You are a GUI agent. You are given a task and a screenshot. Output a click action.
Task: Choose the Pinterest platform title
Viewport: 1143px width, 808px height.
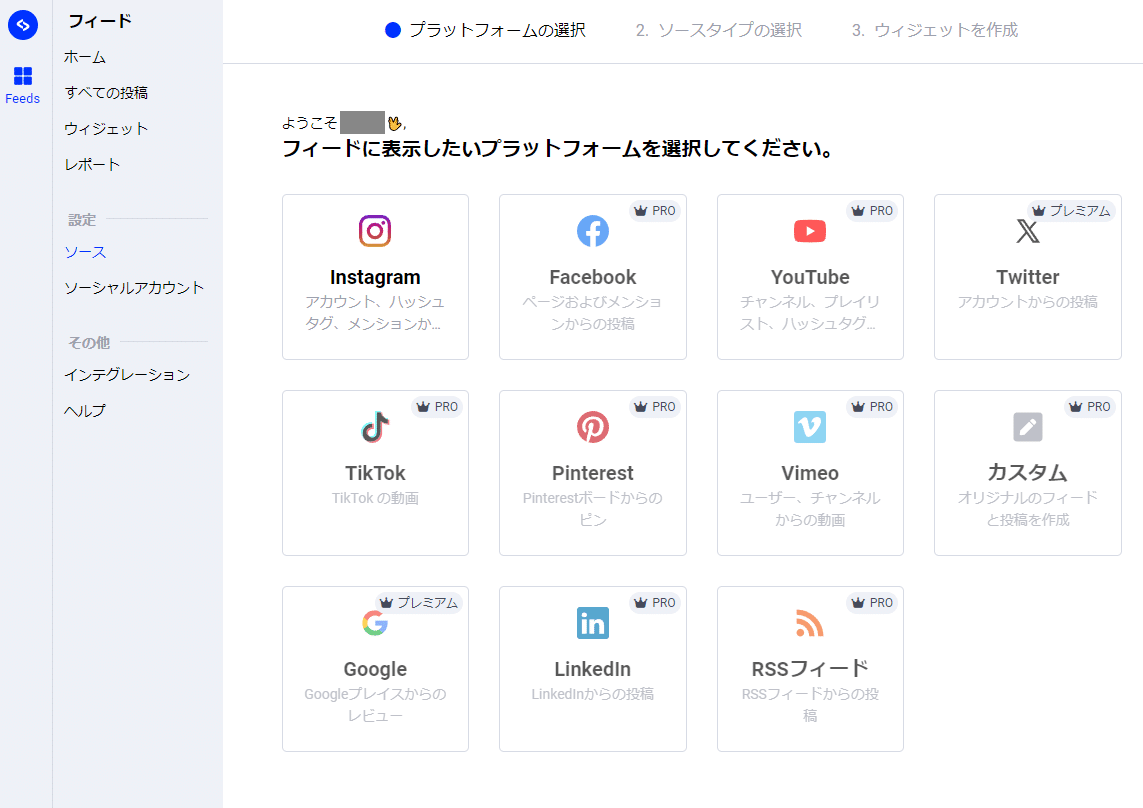pos(593,473)
